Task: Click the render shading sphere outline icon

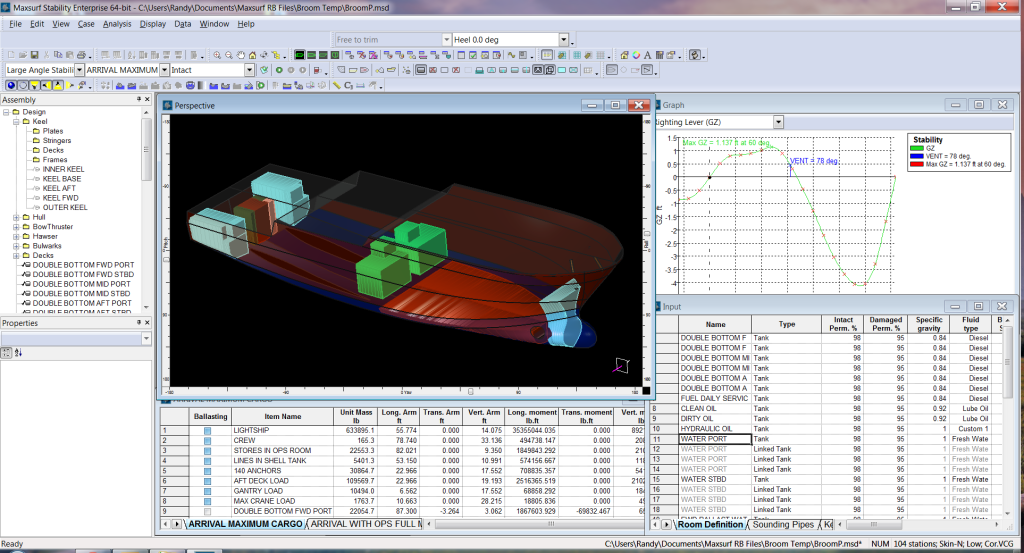Action: [23, 85]
